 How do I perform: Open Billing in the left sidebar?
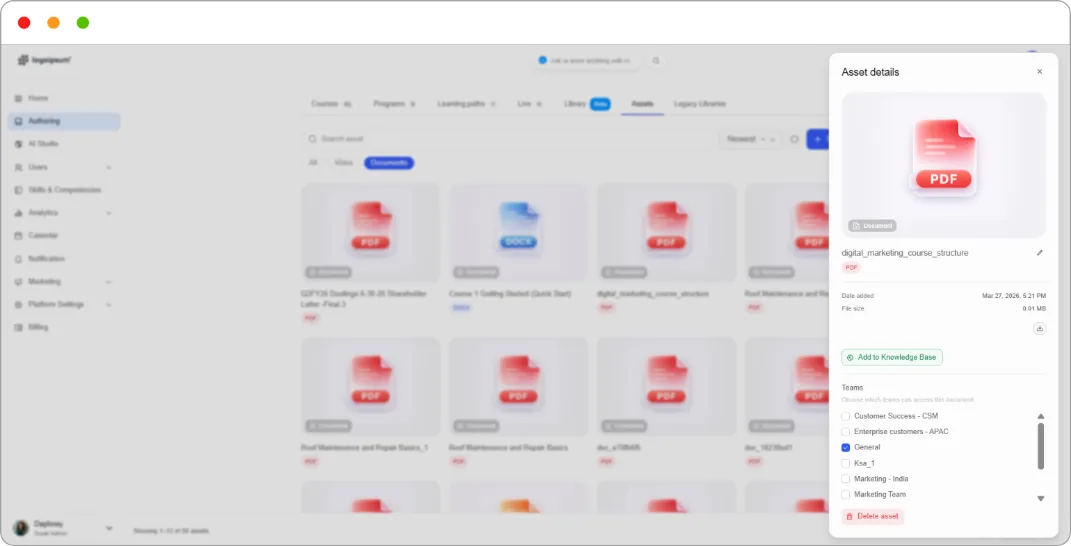[x=38, y=327]
